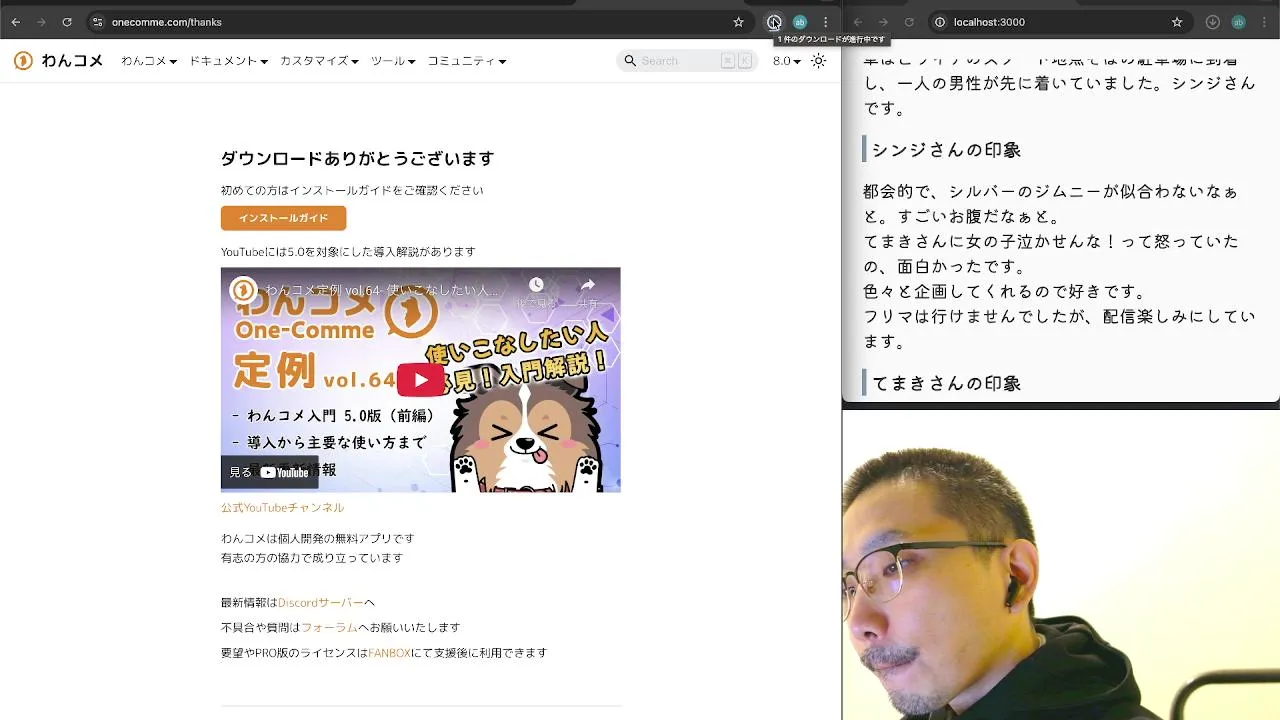This screenshot has width=1280, height=720.
Task: Click forward arrow in onecomme browser window
Action: click(41, 22)
